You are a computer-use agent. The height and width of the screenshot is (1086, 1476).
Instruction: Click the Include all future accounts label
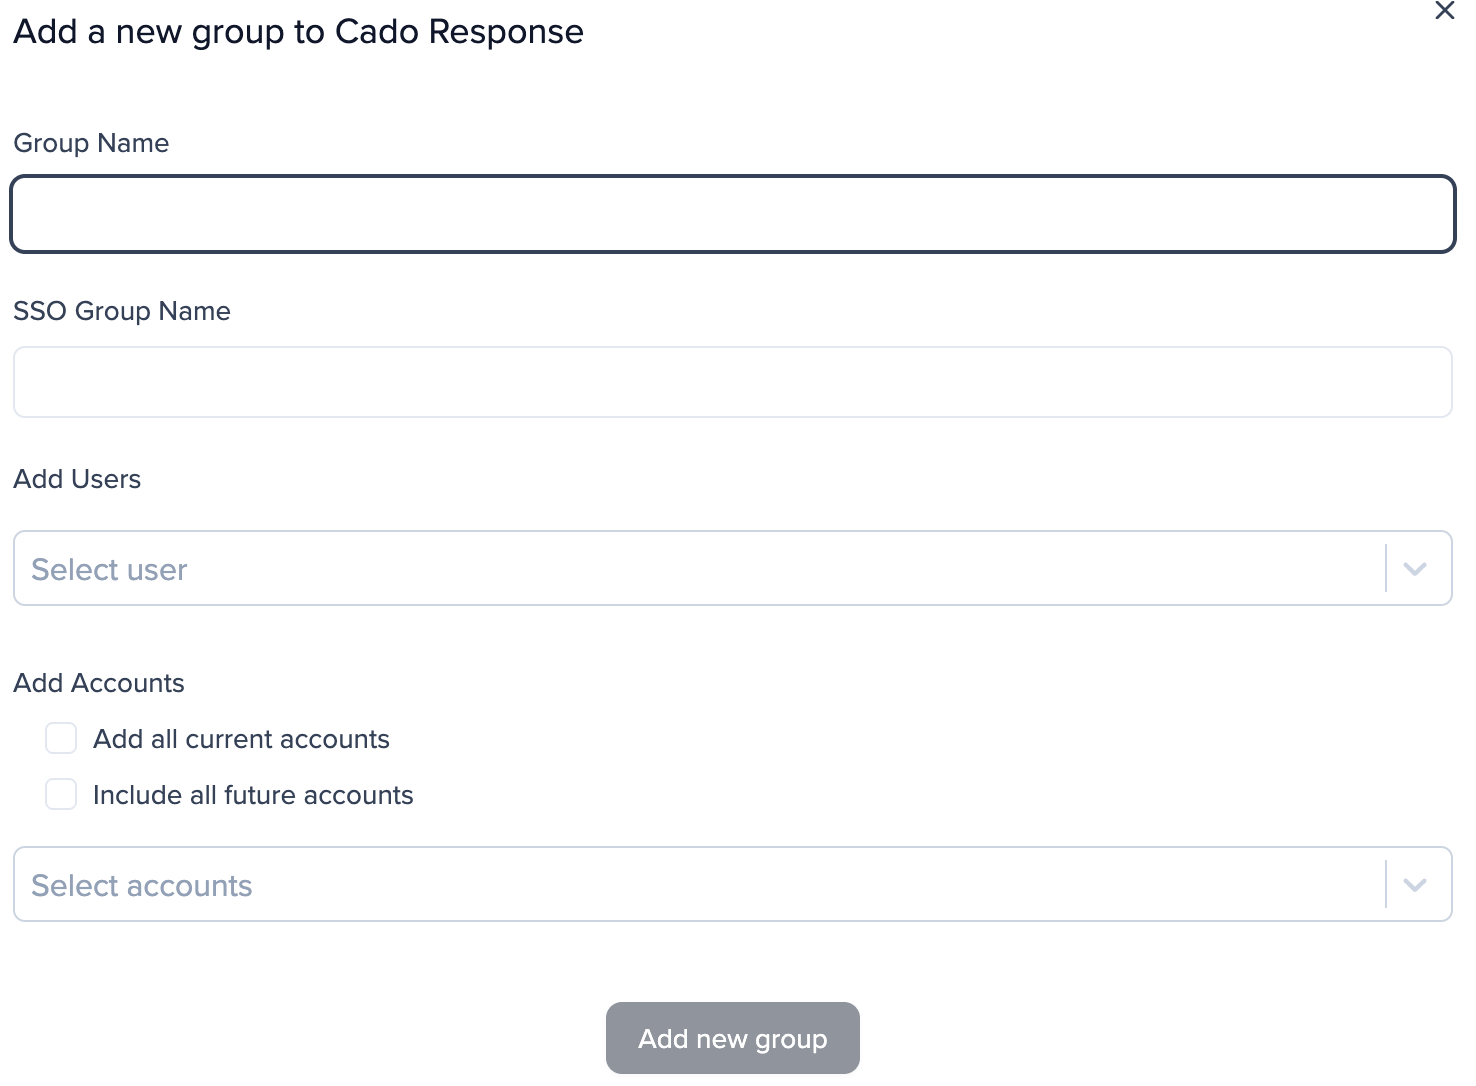point(253,794)
